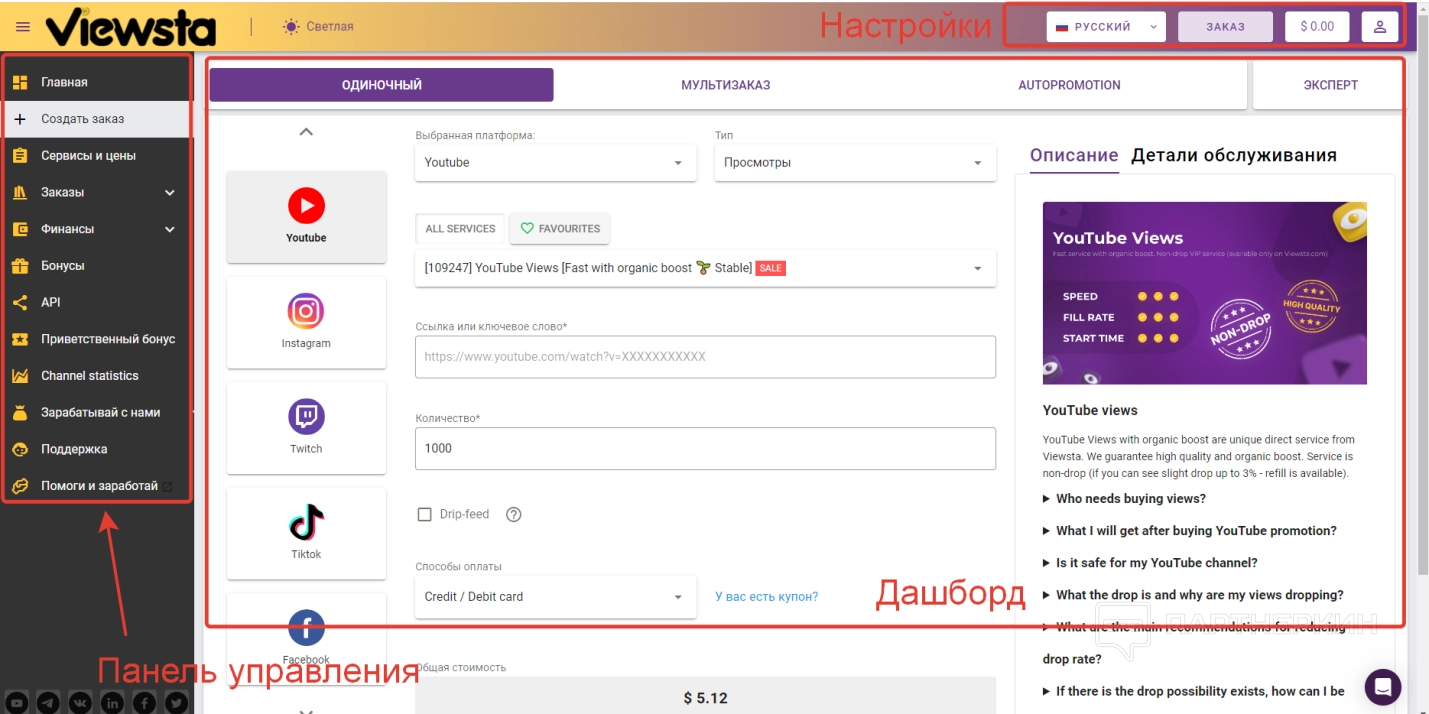
Task: Click the $ 5.12 total cost text
Action: coord(705,698)
